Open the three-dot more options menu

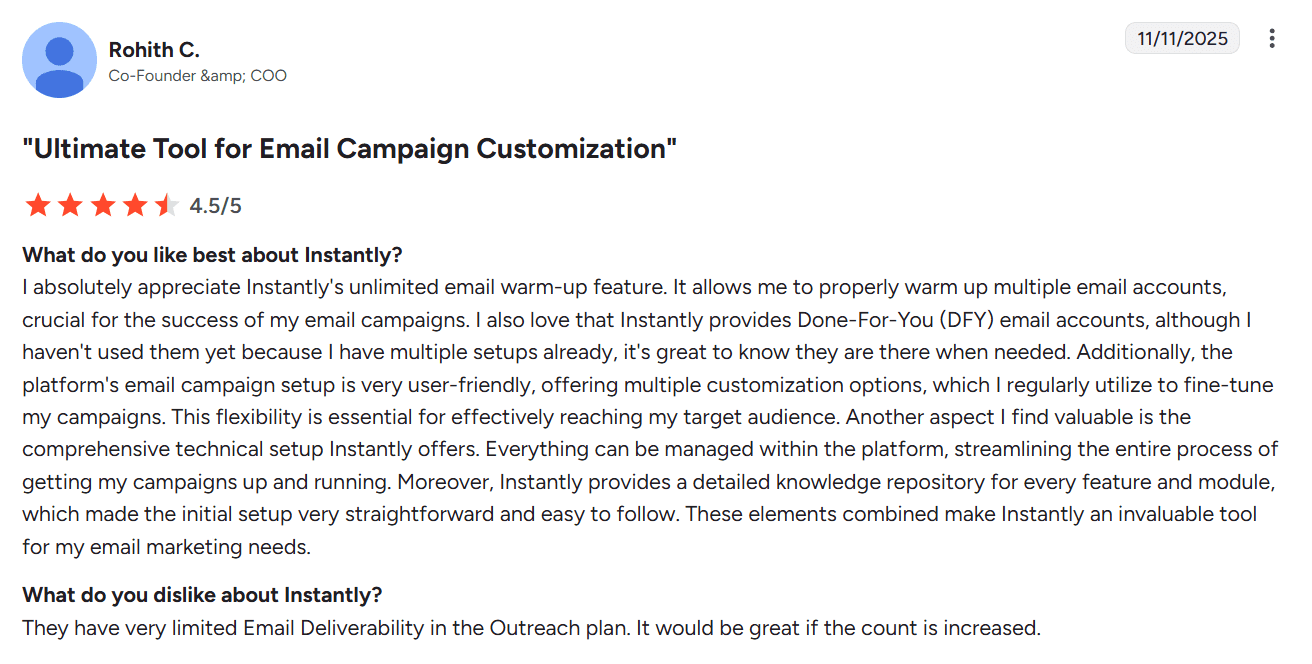[1272, 39]
